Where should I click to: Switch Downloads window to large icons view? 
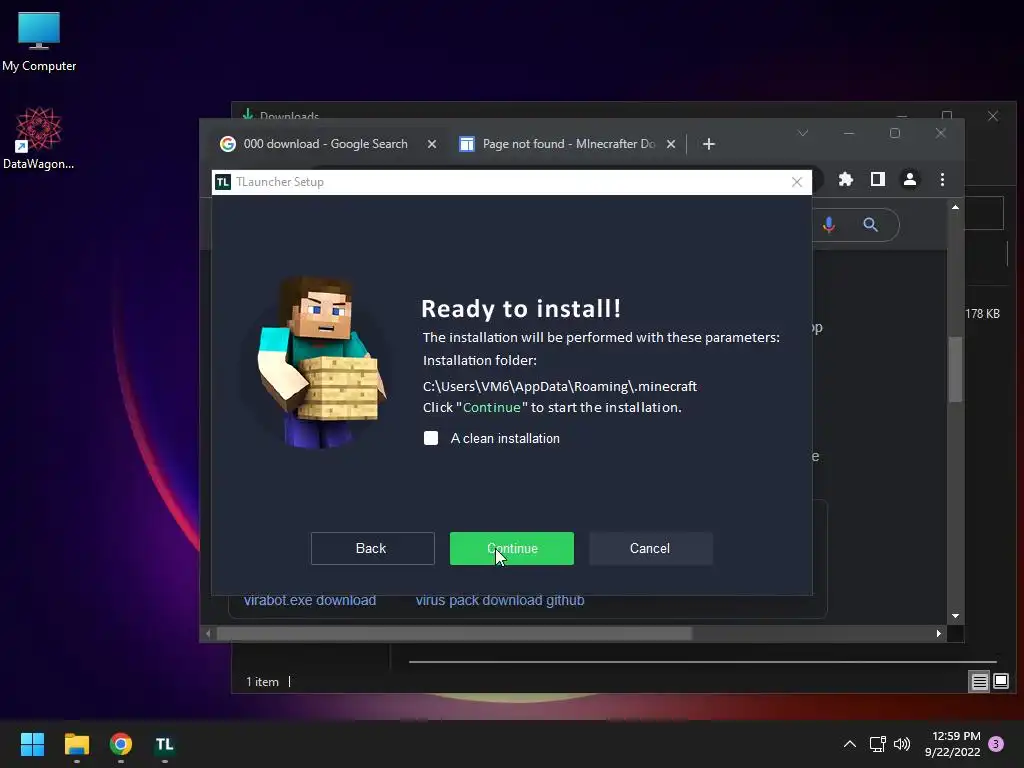tap(1000, 682)
